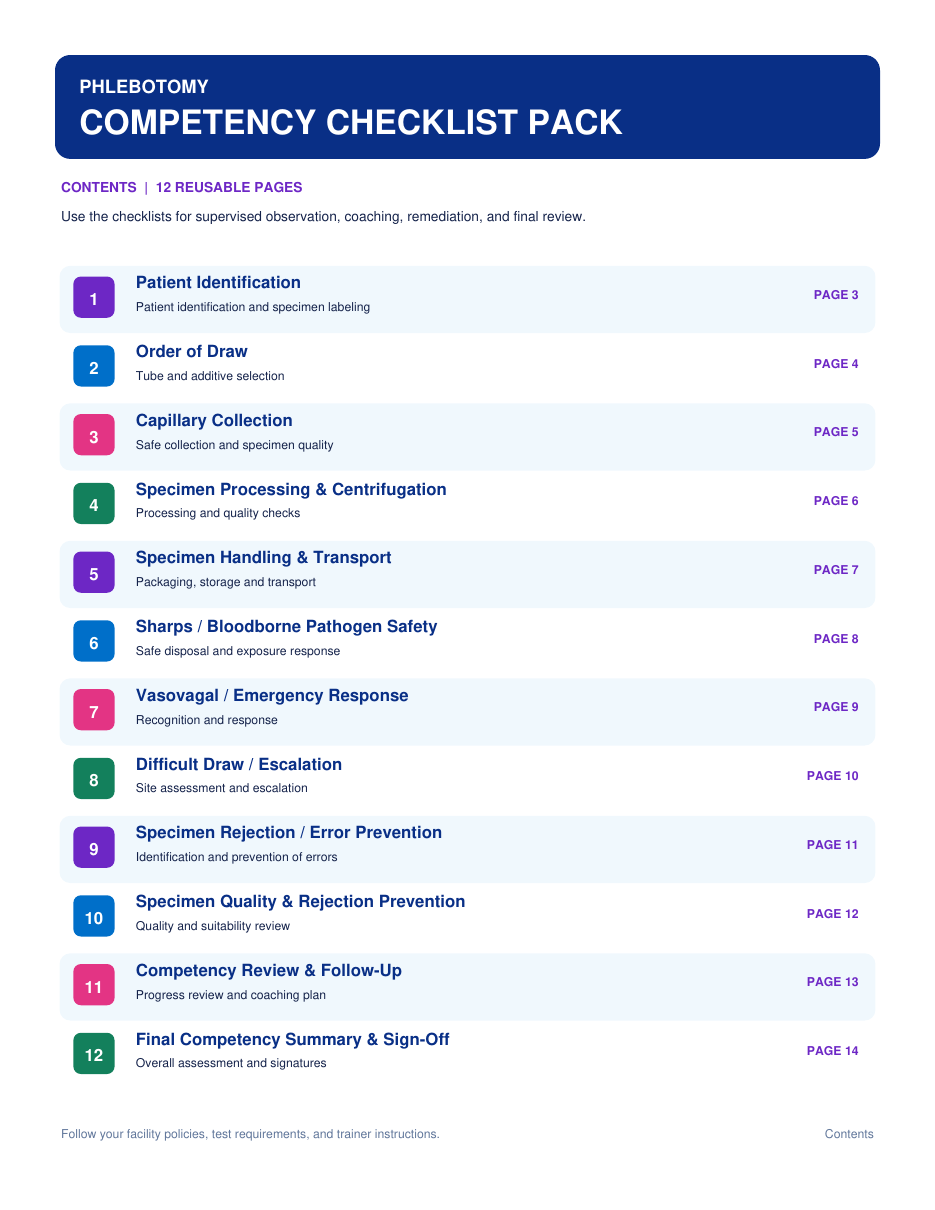The width and height of the screenshot is (935, 1210).
Task: Jump to PAGE 10 reference
Action: tap(832, 776)
